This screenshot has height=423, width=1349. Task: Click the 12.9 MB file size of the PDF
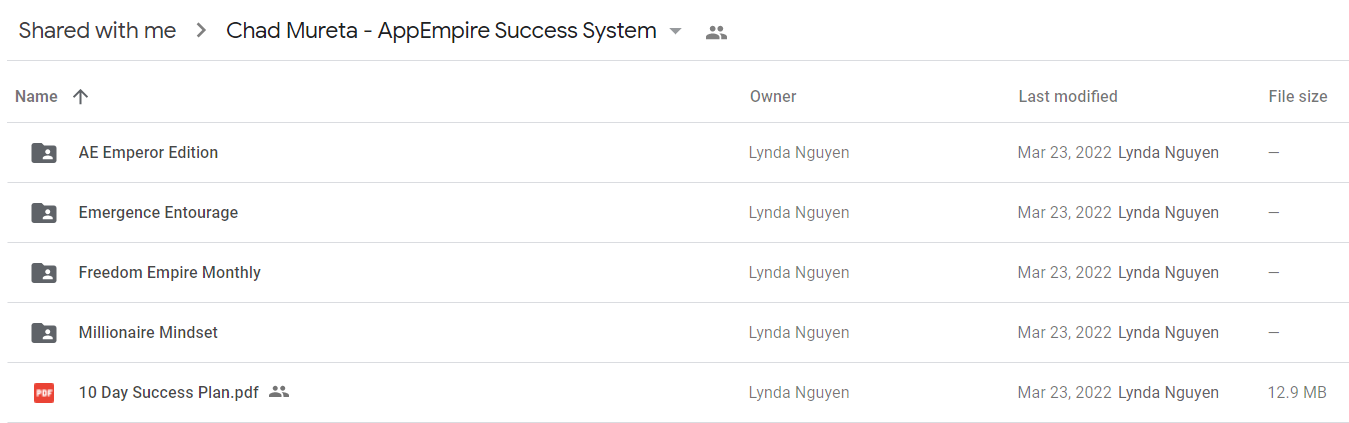[x=1297, y=393]
